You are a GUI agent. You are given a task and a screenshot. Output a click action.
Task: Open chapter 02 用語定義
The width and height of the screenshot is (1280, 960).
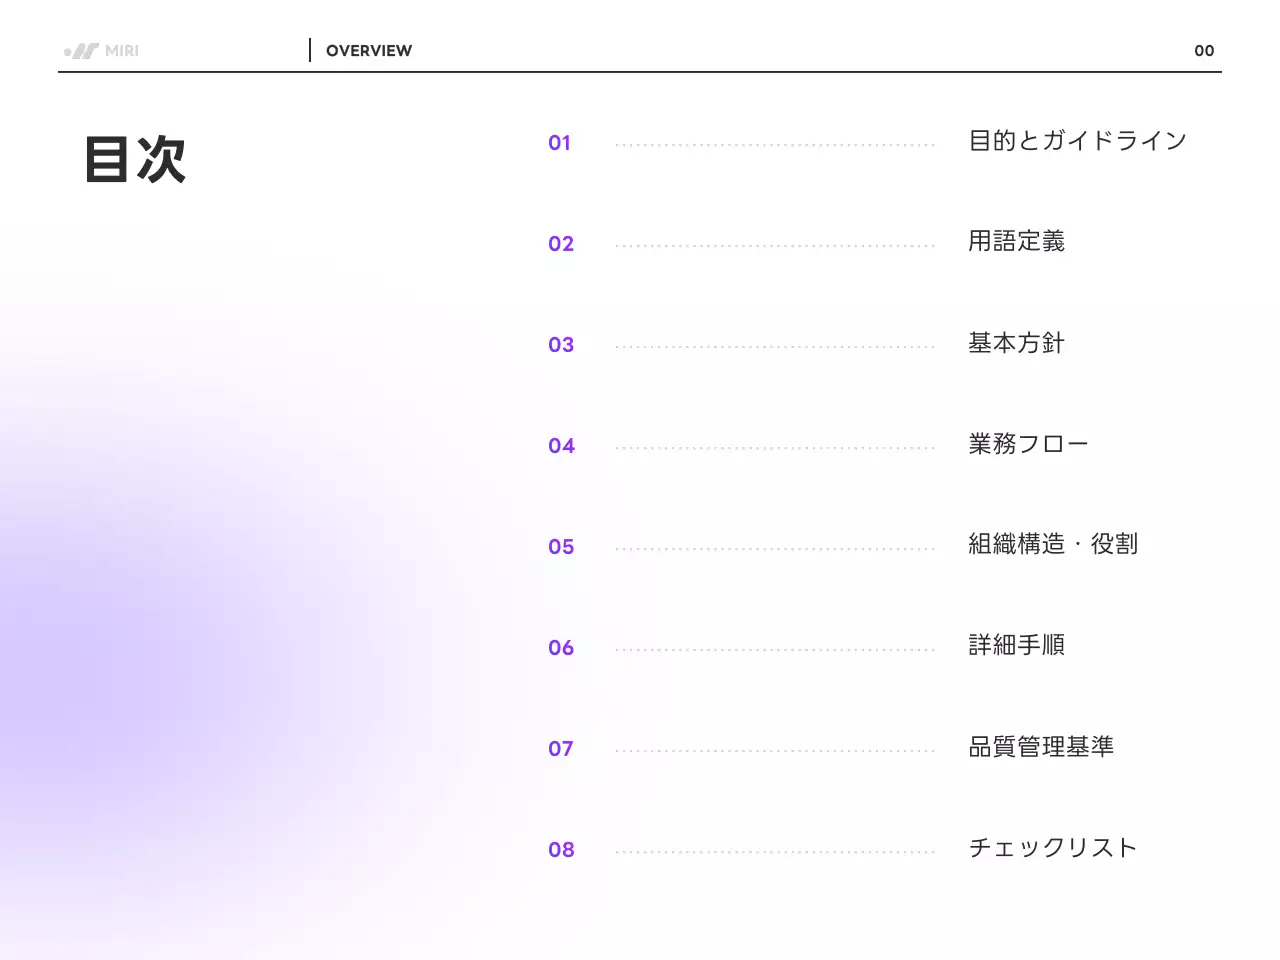click(x=1017, y=242)
